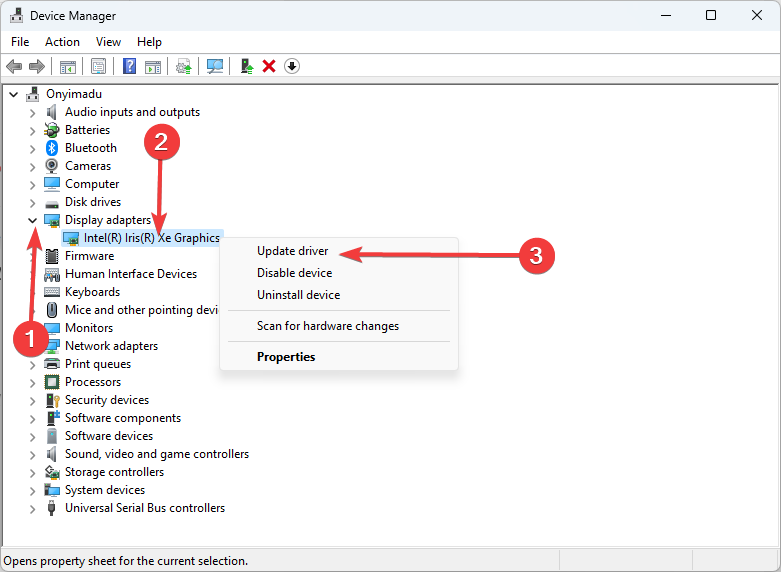Toggle the Show/Hide Action Pane toolbar icon
The width and height of the screenshot is (781, 572).
[x=153, y=66]
